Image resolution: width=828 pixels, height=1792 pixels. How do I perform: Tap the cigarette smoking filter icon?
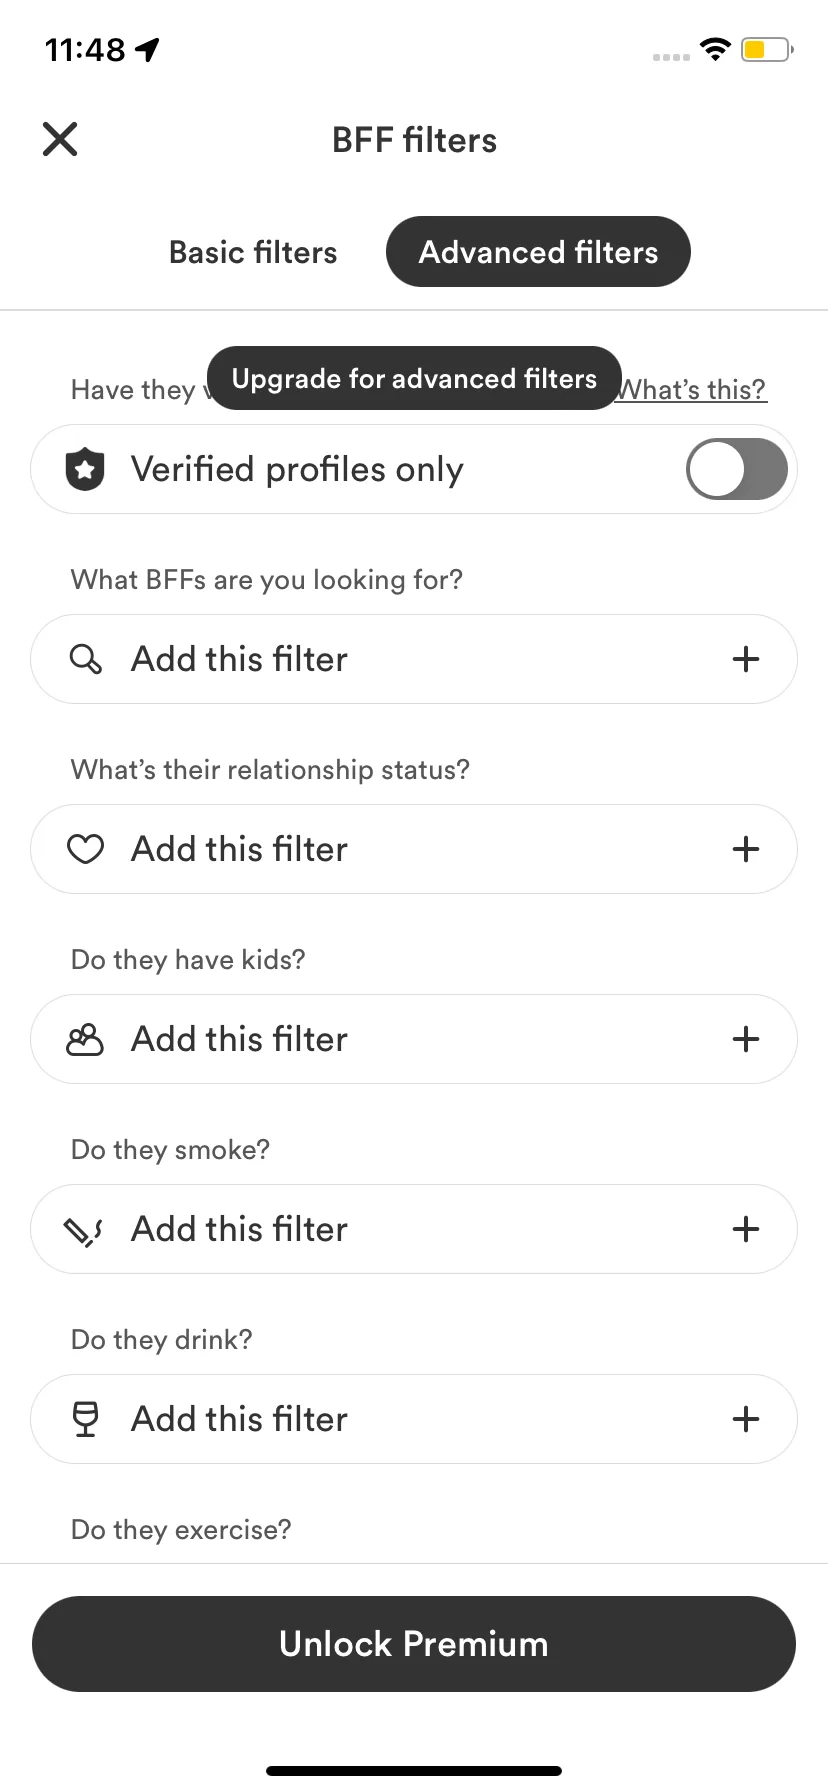pos(84,1230)
